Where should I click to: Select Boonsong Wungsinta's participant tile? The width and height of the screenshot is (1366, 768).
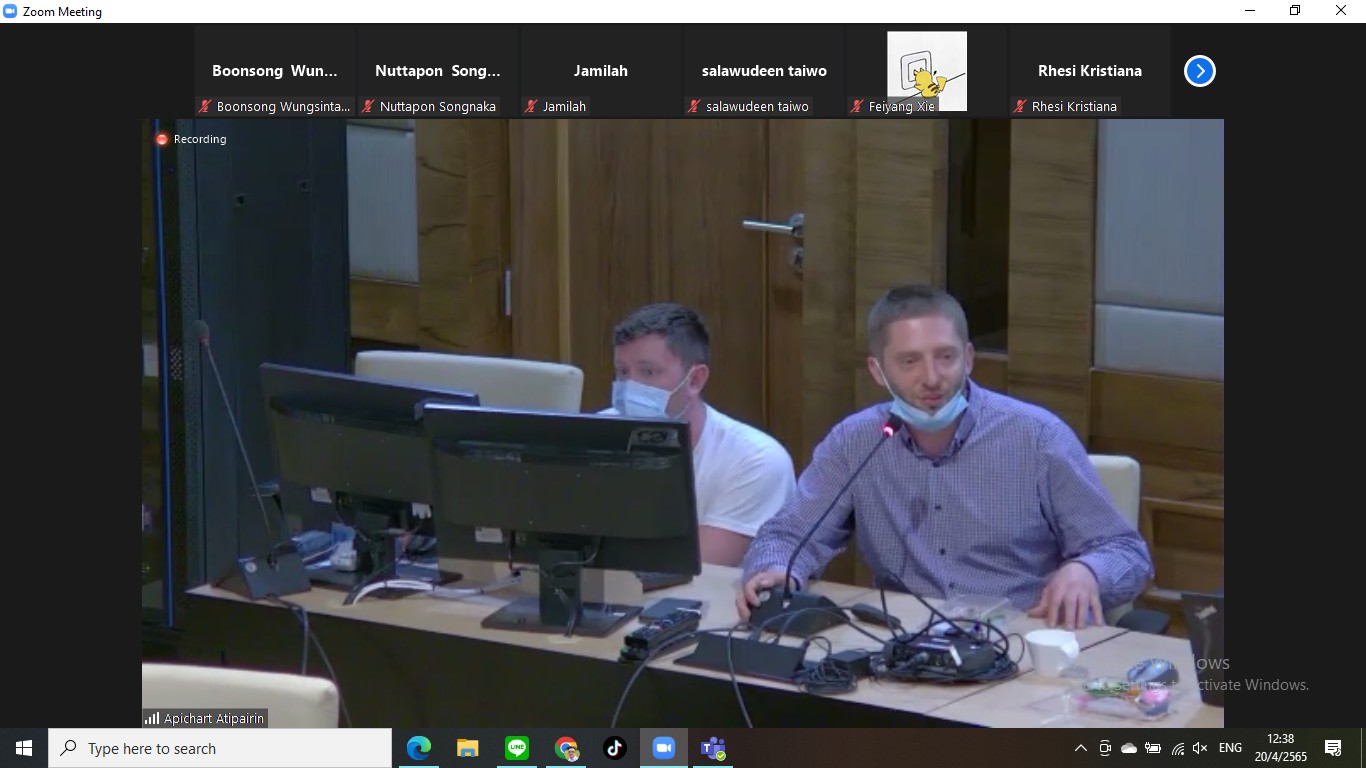click(275, 72)
